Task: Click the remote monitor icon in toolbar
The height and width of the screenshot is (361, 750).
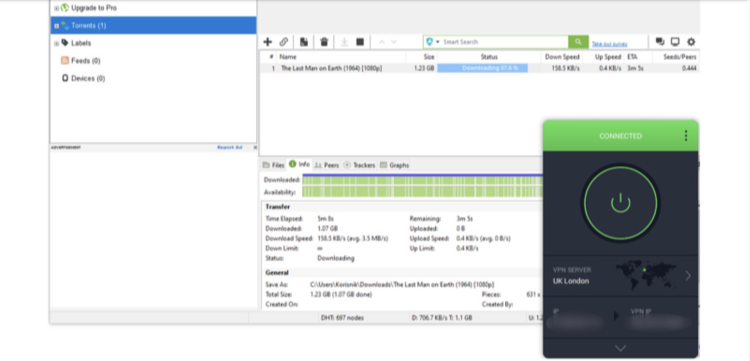Action: coord(675,42)
